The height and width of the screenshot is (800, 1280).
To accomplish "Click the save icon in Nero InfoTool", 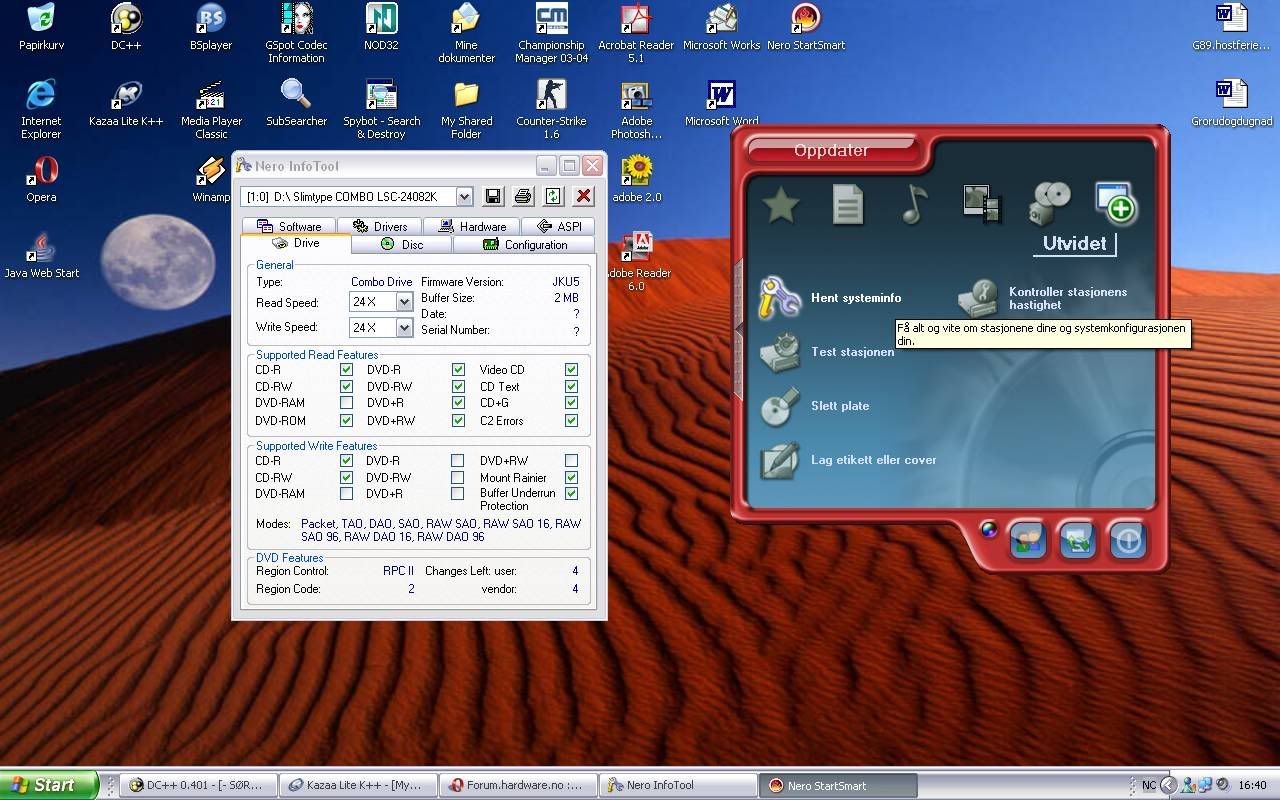I will coord(493,196).
